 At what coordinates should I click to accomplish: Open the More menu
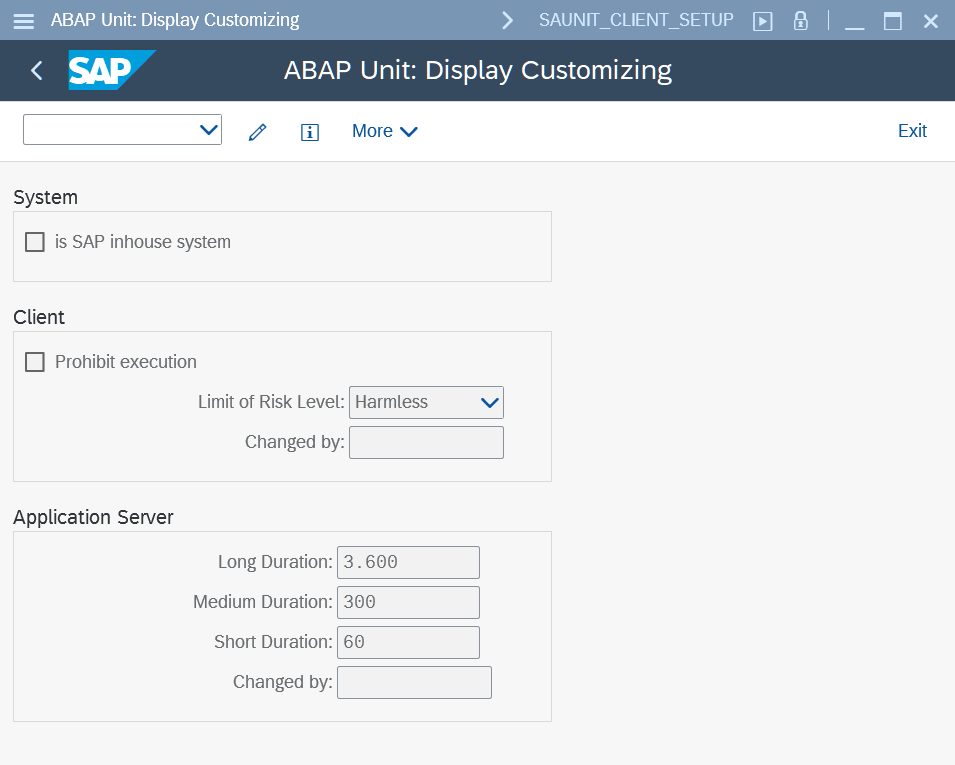pos(384,131)
